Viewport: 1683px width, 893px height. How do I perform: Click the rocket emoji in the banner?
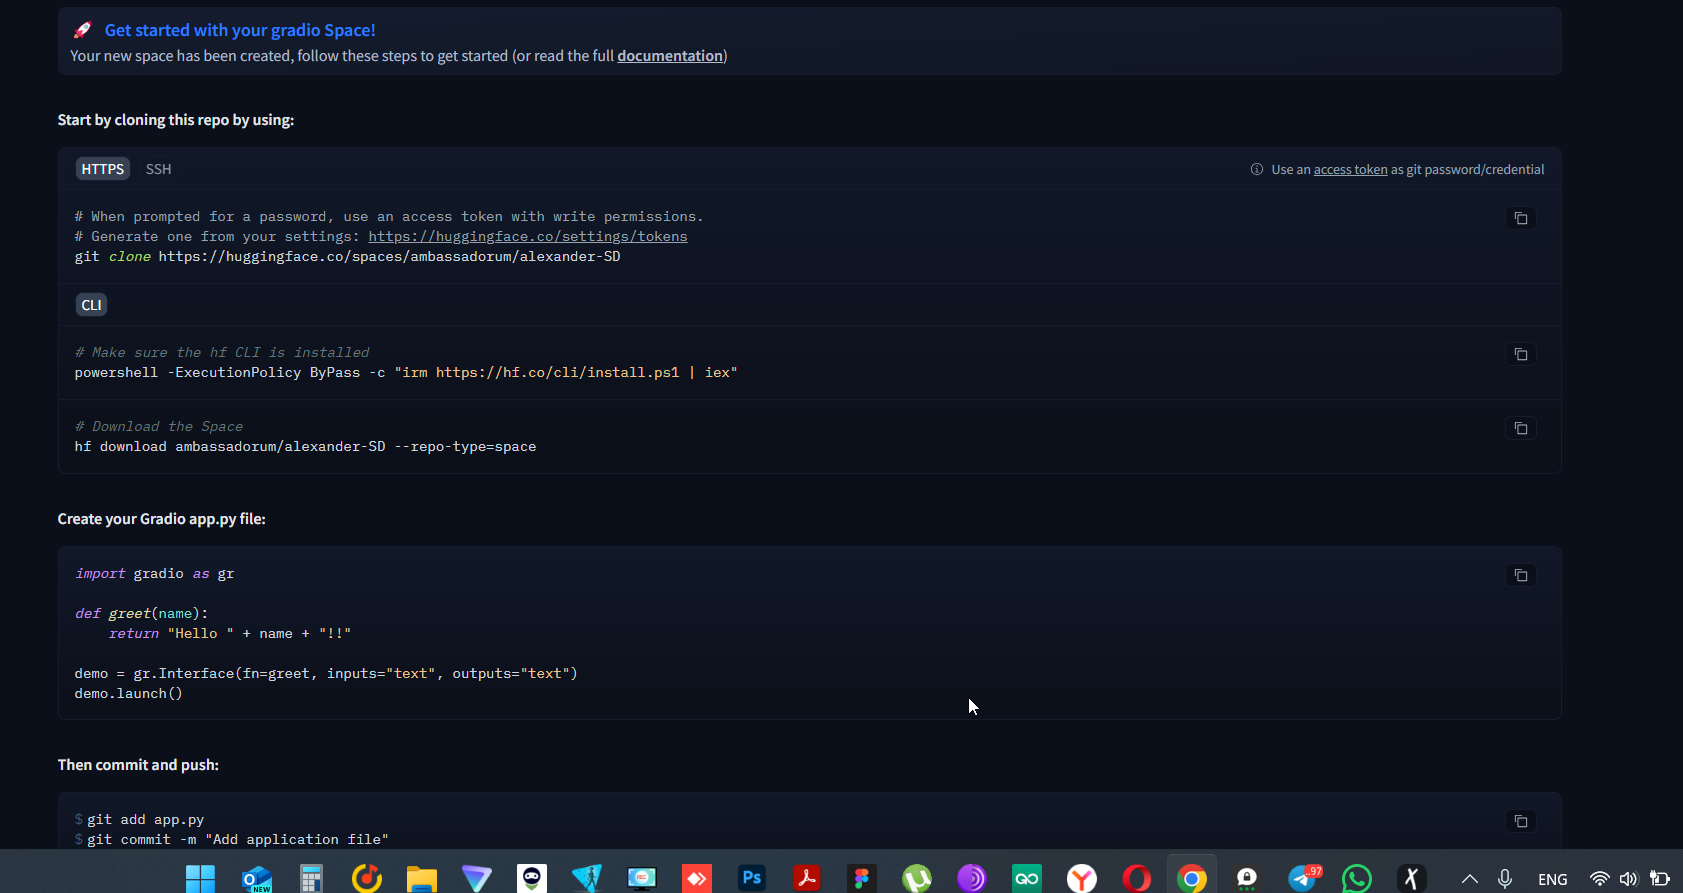83,30
